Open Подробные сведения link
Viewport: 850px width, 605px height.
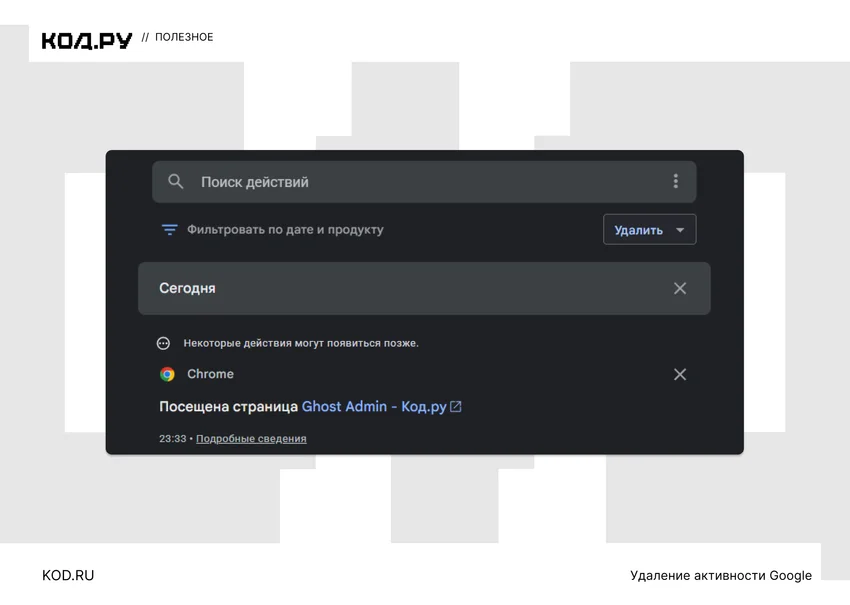pos(251,439)
